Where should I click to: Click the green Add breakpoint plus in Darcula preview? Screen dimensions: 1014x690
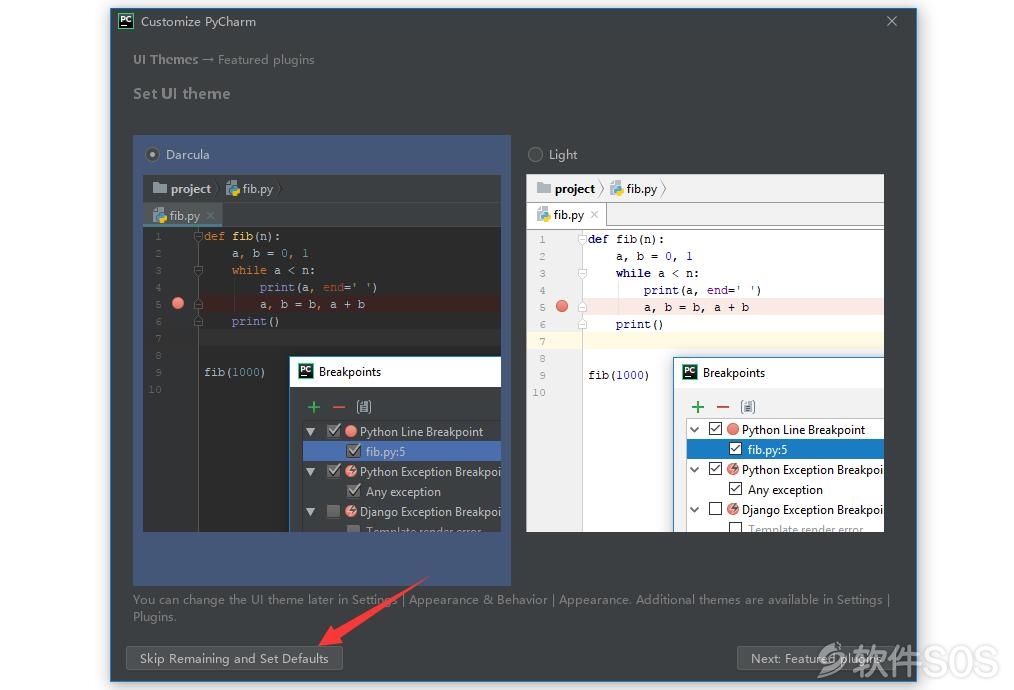click(314, 407)
